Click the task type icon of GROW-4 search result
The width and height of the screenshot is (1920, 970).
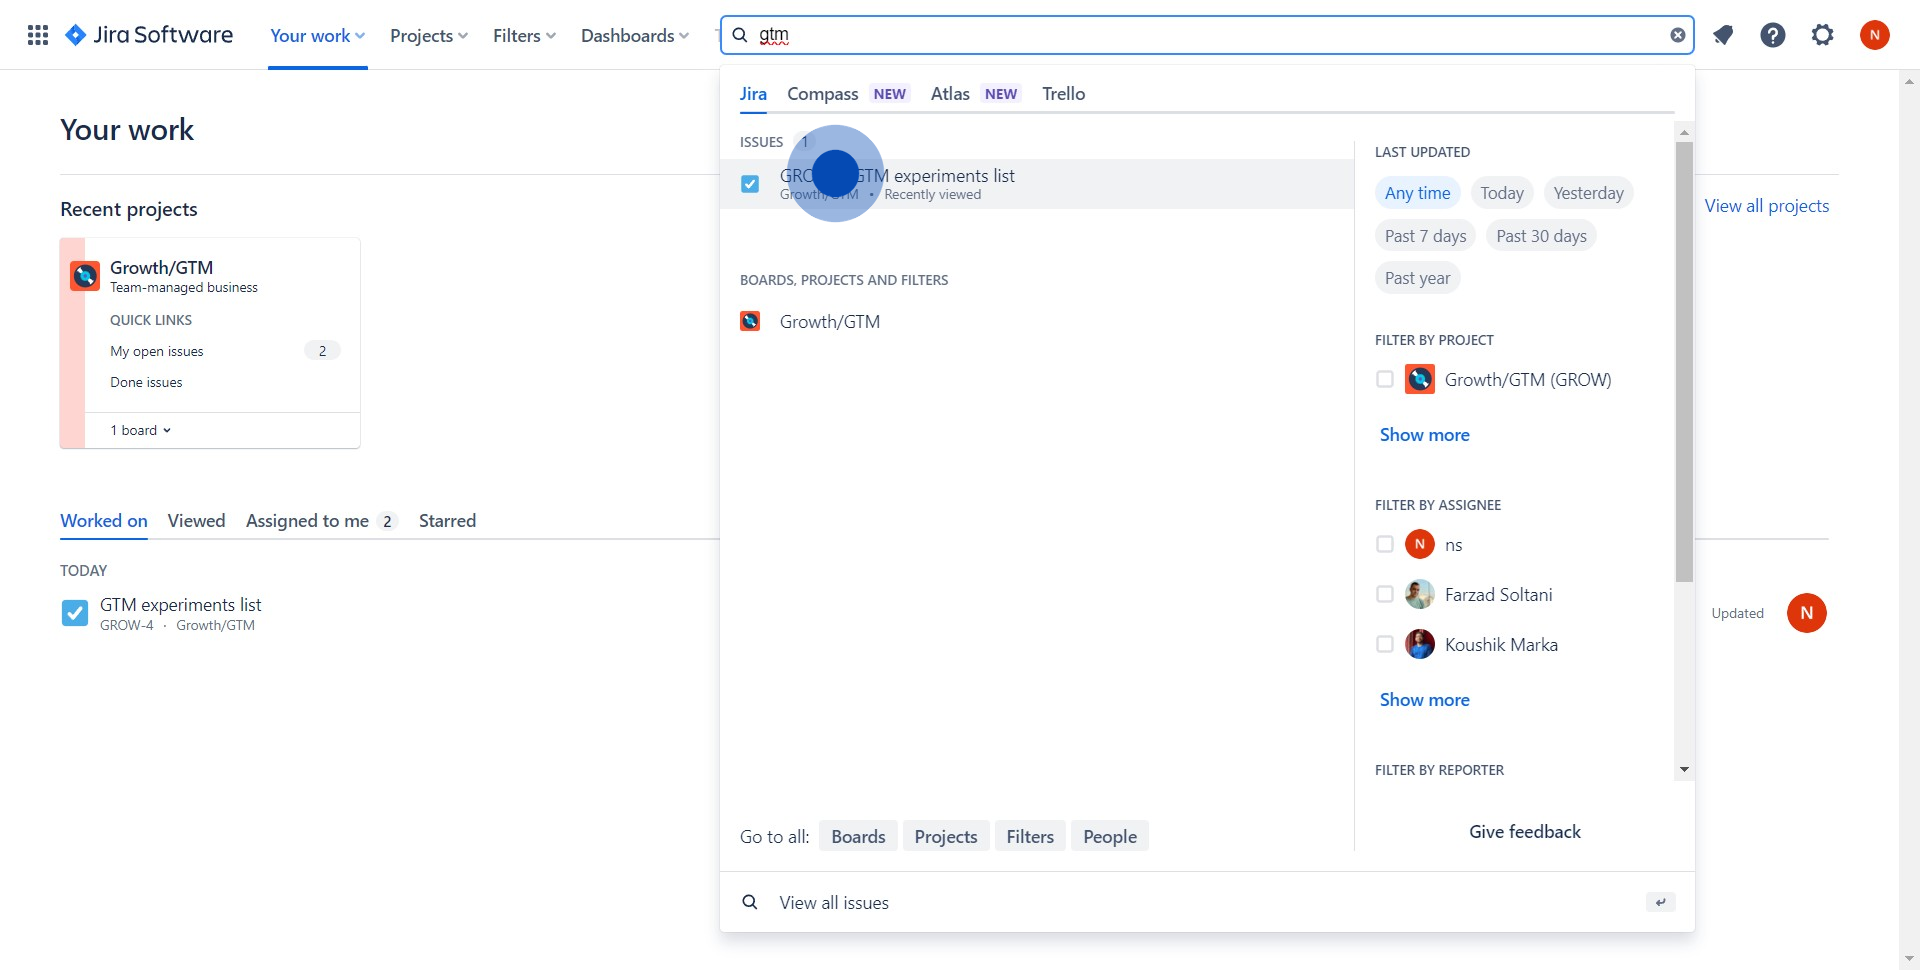tap(750, 184)
